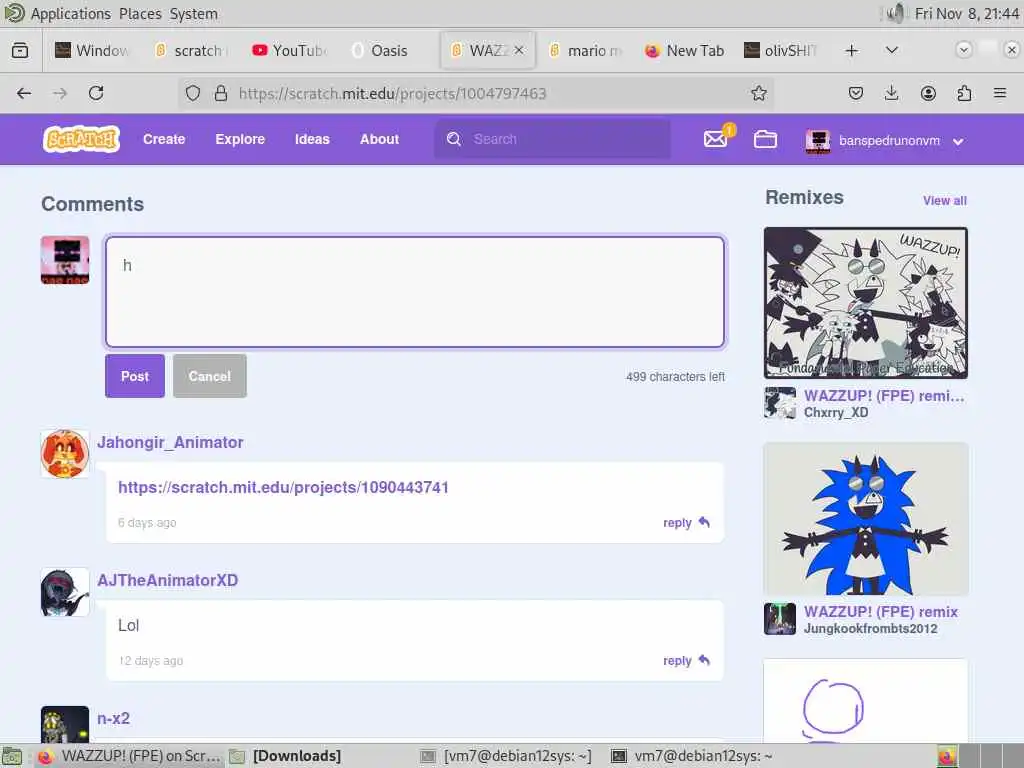Close the WAZZUP tab
The width and height of the screenshot is (1024, 768).
point(519,50)
